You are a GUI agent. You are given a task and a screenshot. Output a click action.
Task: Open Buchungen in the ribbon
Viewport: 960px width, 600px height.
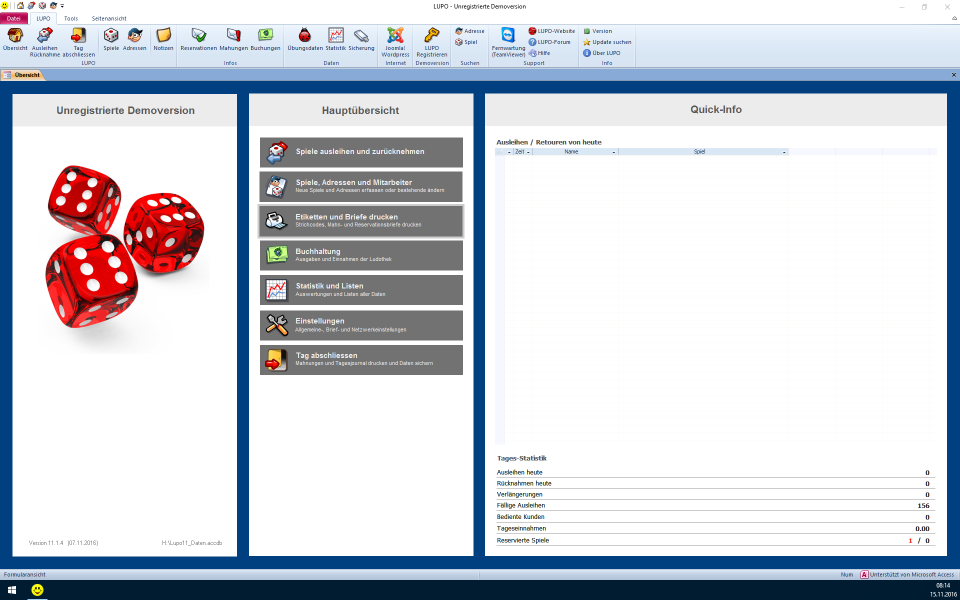265,39
